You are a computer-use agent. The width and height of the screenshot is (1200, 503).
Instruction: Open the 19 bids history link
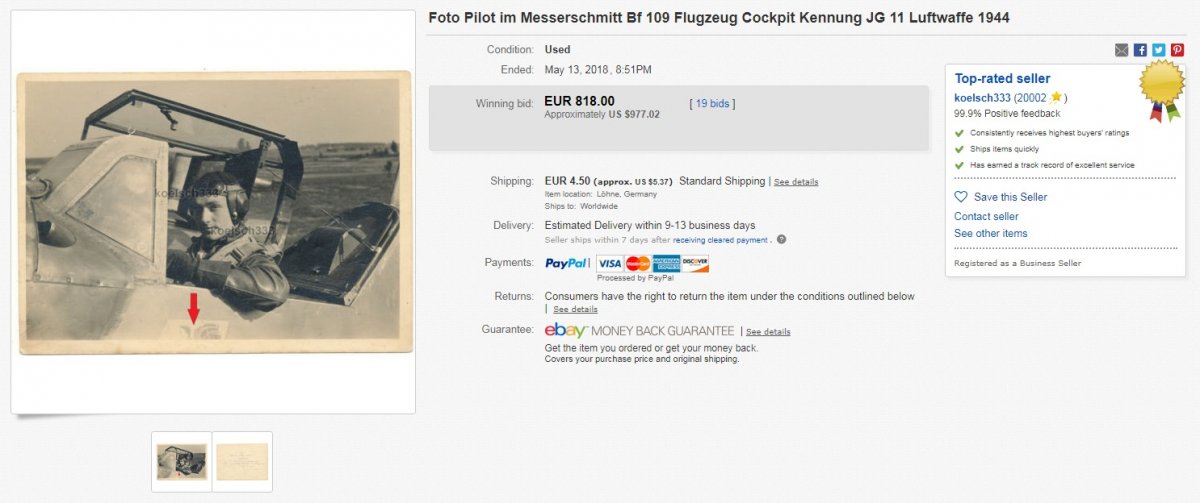pyautogui.click(x=712, y=103)
